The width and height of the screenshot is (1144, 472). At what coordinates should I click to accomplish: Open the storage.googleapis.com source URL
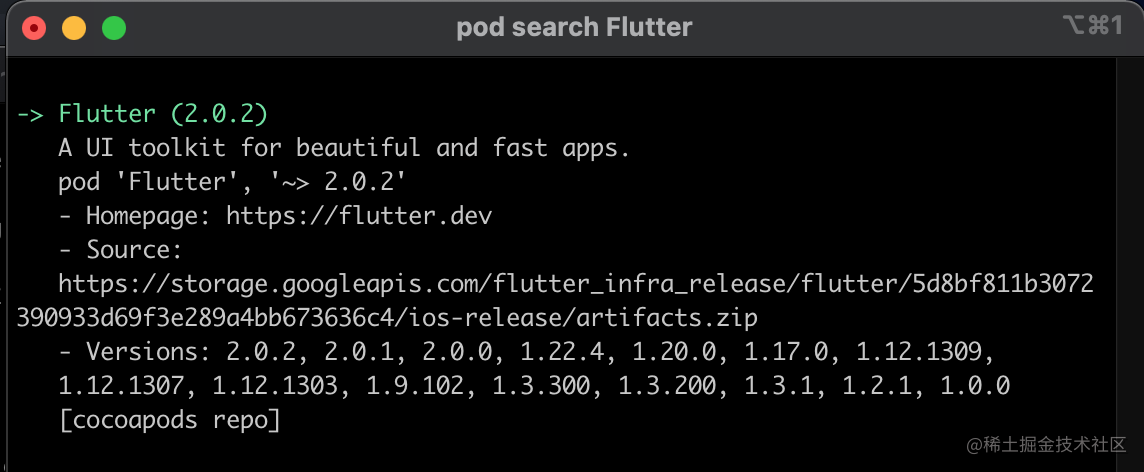pos(554,301)
